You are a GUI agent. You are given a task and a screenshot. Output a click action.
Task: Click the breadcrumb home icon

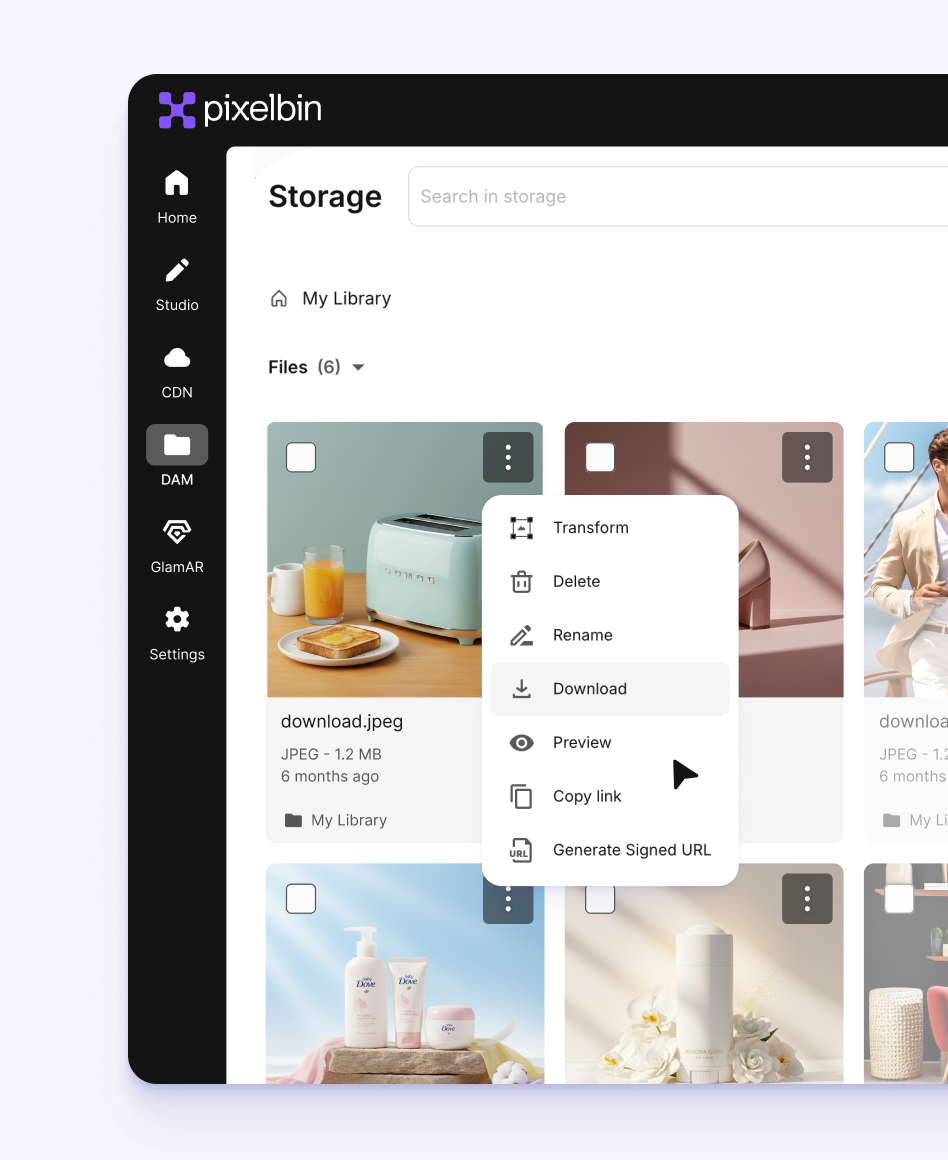(x=279, y=298)
